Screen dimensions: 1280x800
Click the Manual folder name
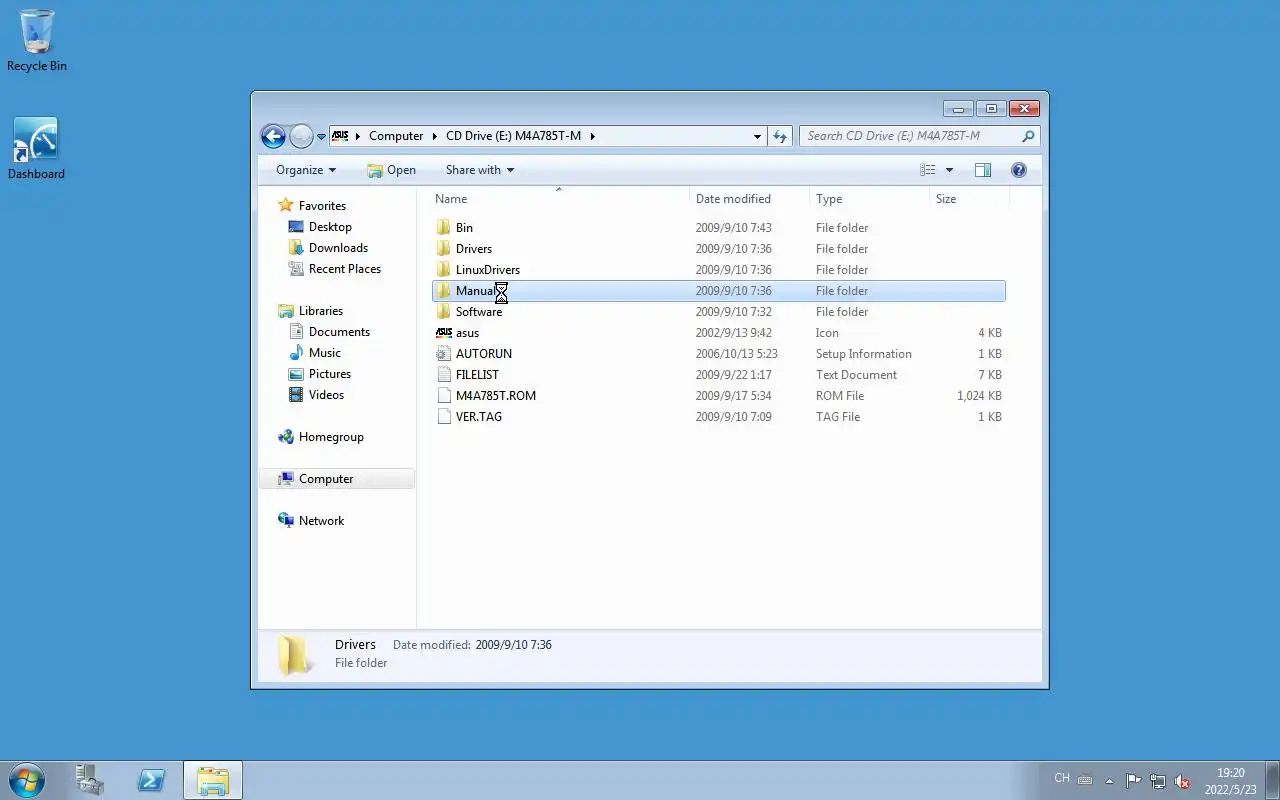475,291
